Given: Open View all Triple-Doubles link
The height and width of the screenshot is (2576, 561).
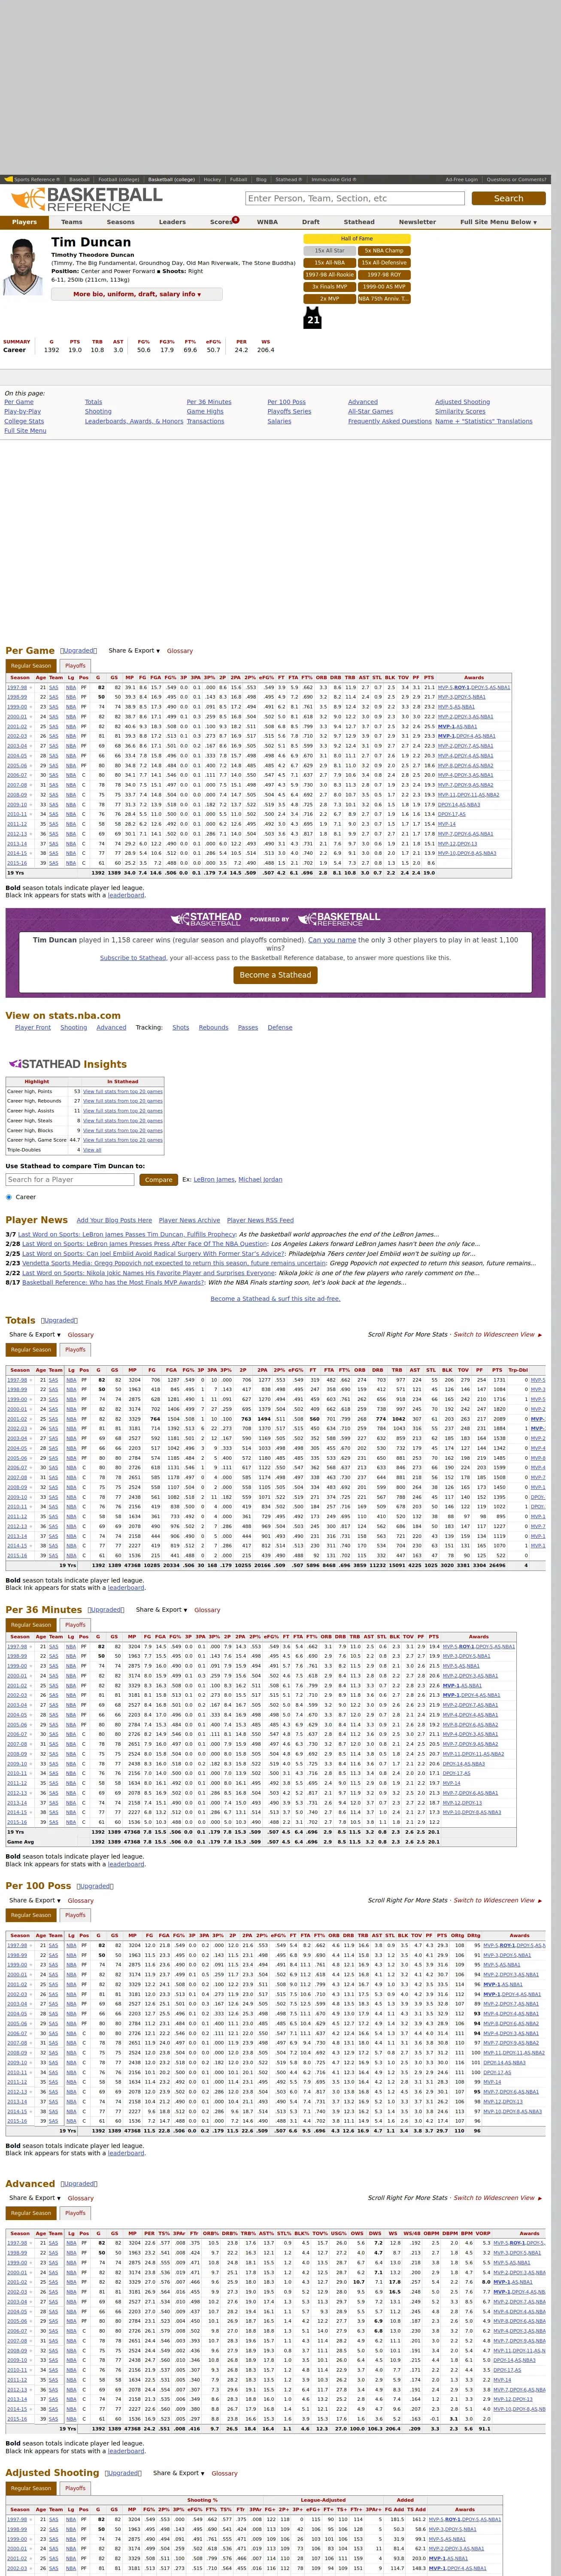Looking at the screenshot, I should 92,1150.
